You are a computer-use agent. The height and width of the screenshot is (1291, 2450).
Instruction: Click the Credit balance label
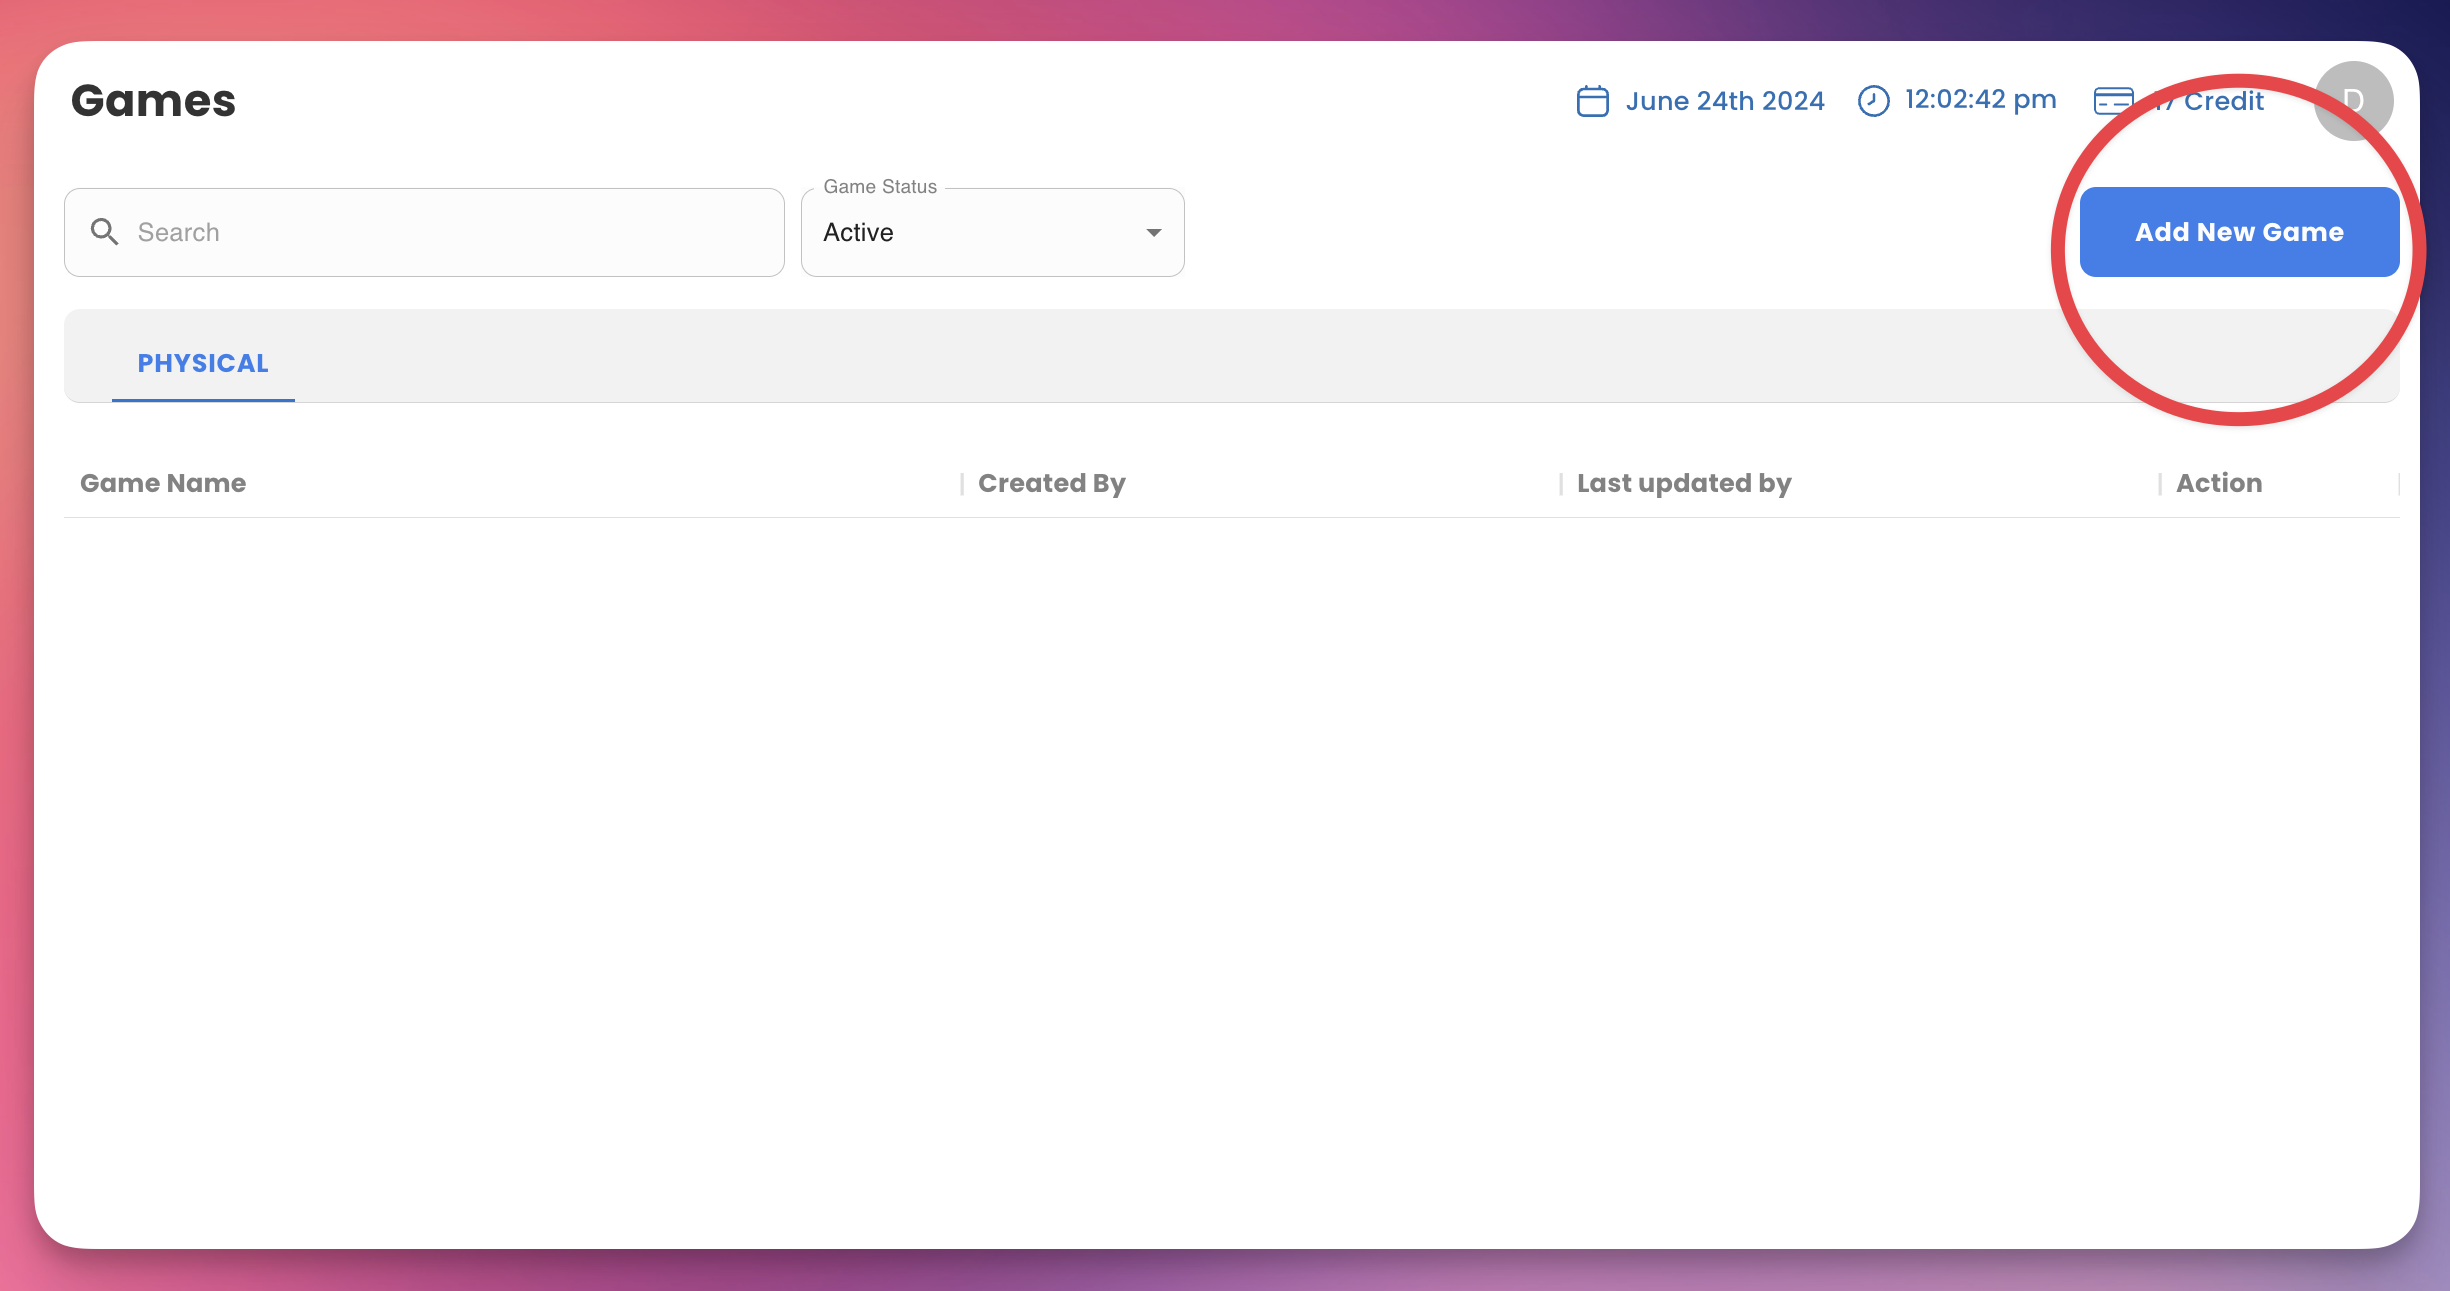(x=2222, y=101)
